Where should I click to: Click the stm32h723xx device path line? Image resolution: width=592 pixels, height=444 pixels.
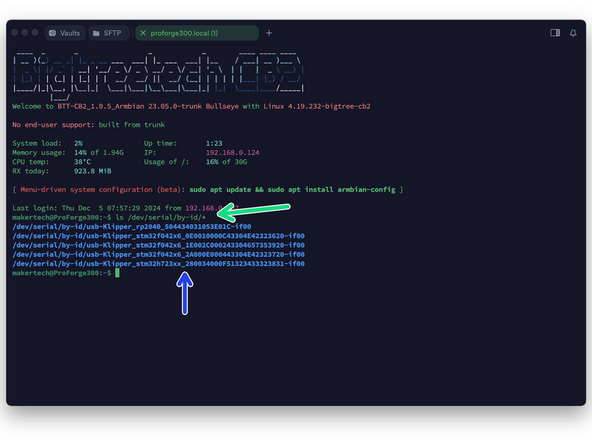tap(159, 264)
